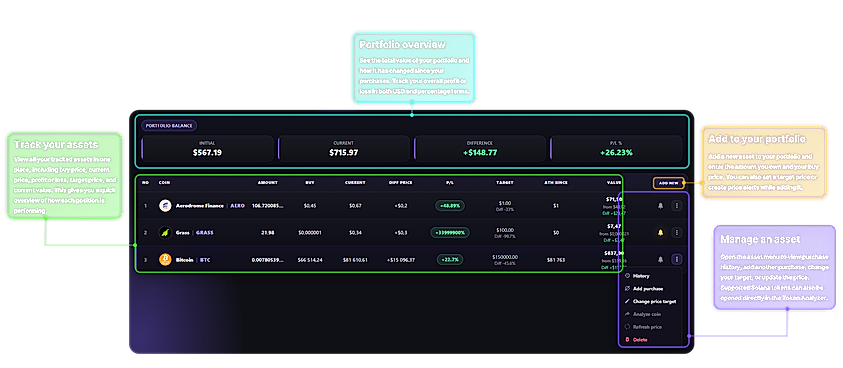Click the Bitcoin coin logo

(165, 260)
